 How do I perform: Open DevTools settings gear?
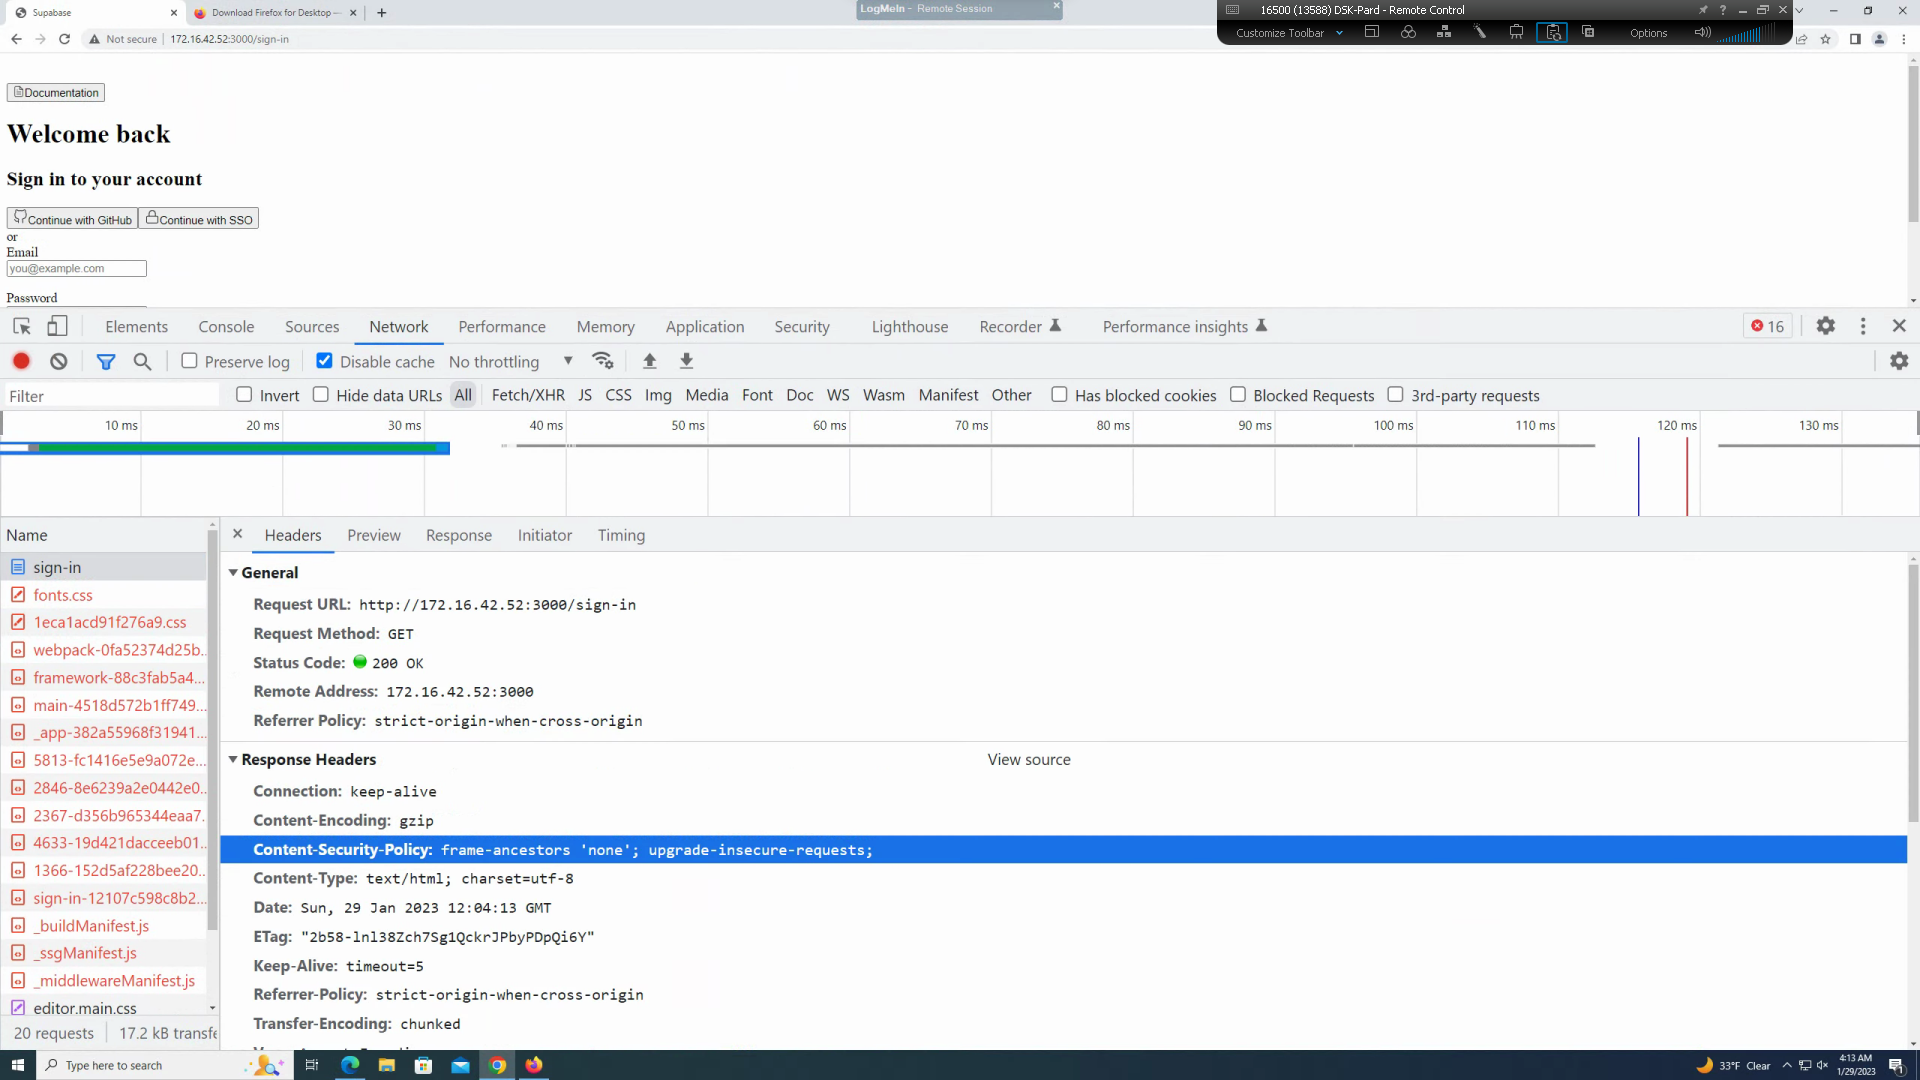point(1825,326)
